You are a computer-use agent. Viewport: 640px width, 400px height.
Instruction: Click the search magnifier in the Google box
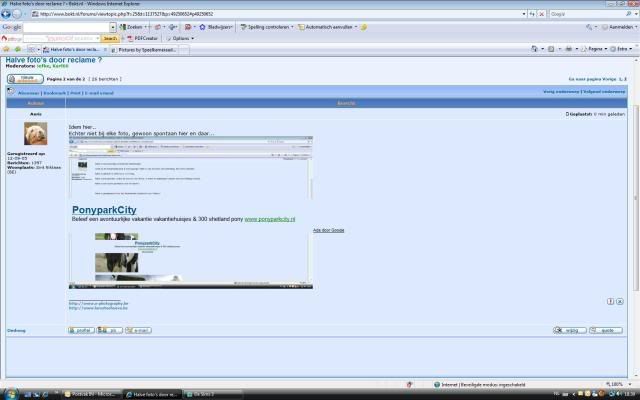[x=629, y=14]
